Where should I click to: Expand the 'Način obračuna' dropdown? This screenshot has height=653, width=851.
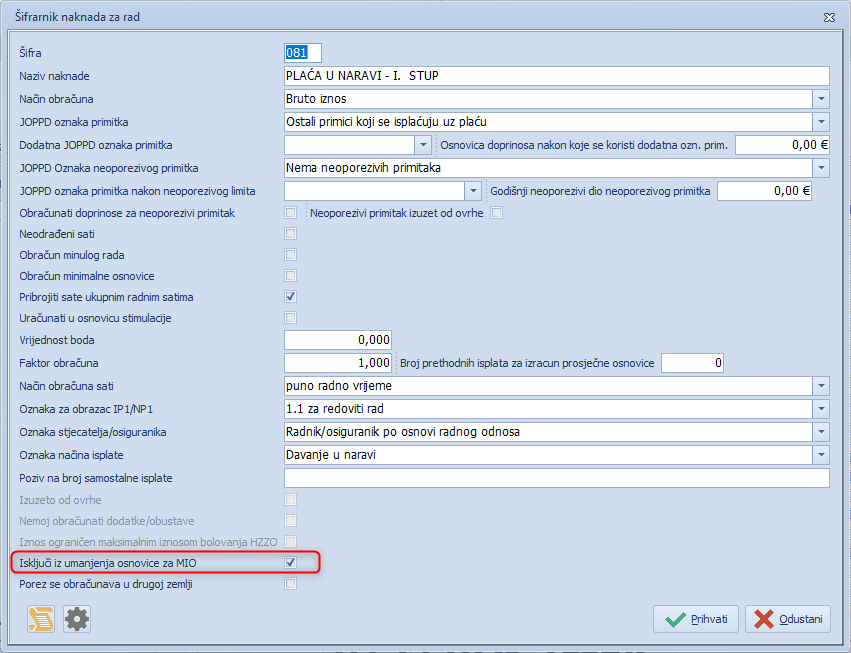[x=820, y=99]
